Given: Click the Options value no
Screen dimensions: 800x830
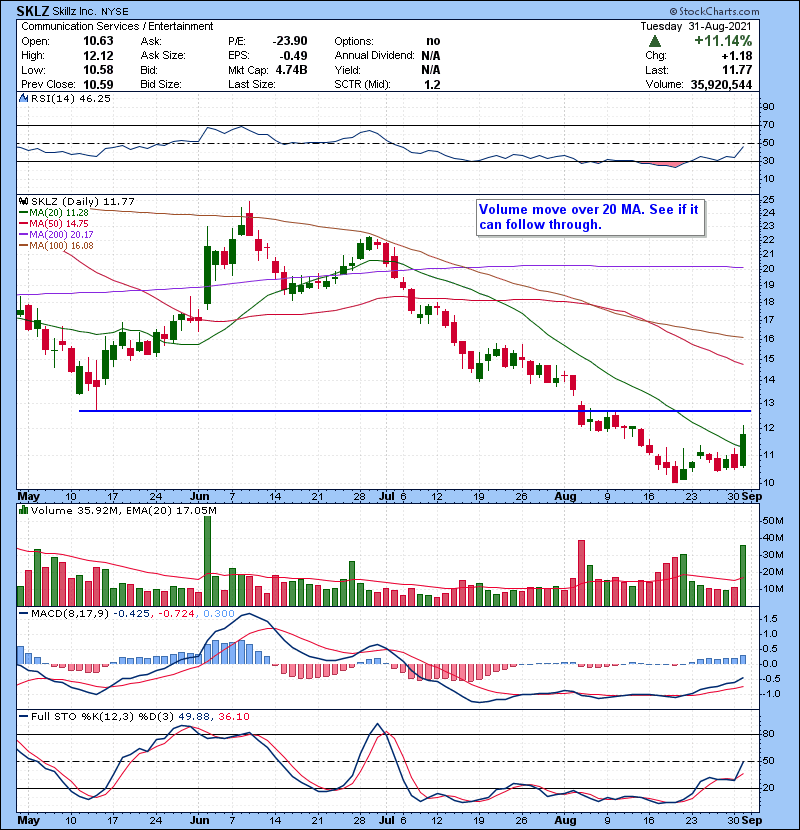Looking at the screenshot, I should (x=433, y=41).
